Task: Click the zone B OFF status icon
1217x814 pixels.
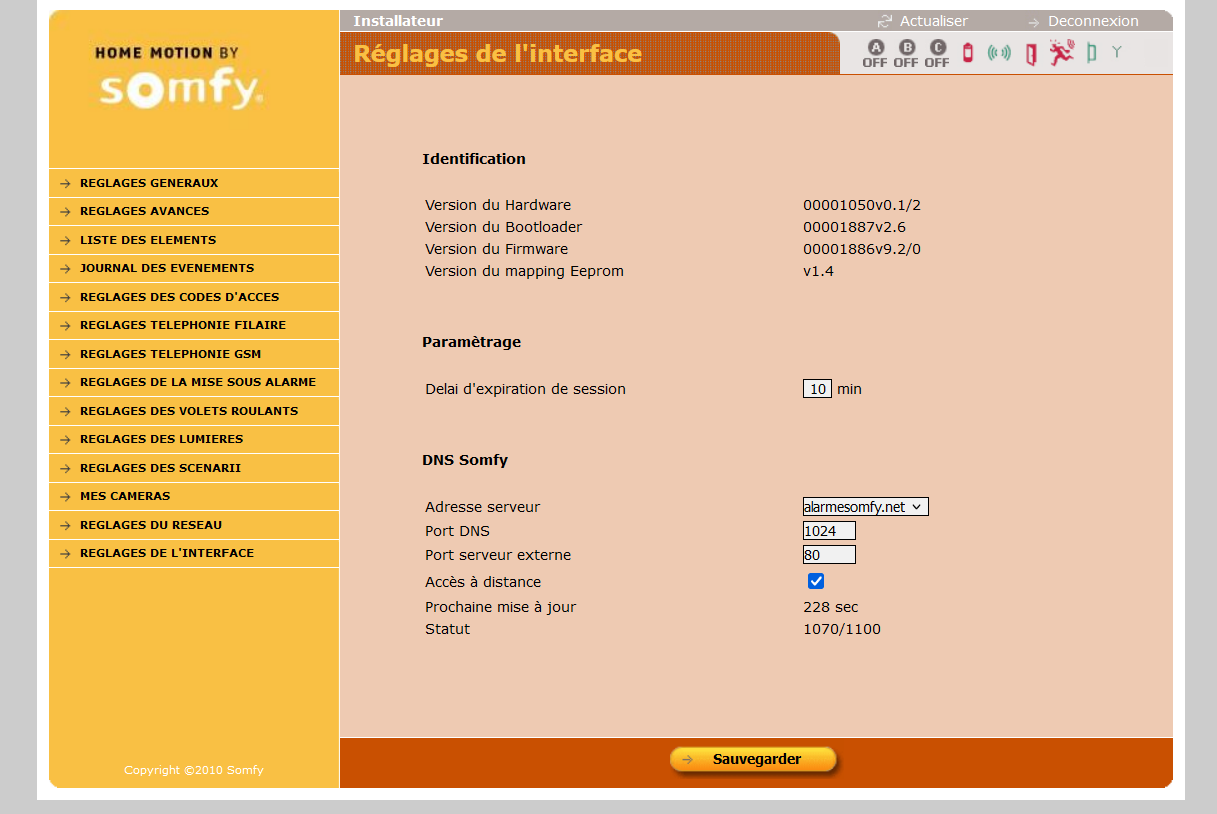Action: point(906,54)
